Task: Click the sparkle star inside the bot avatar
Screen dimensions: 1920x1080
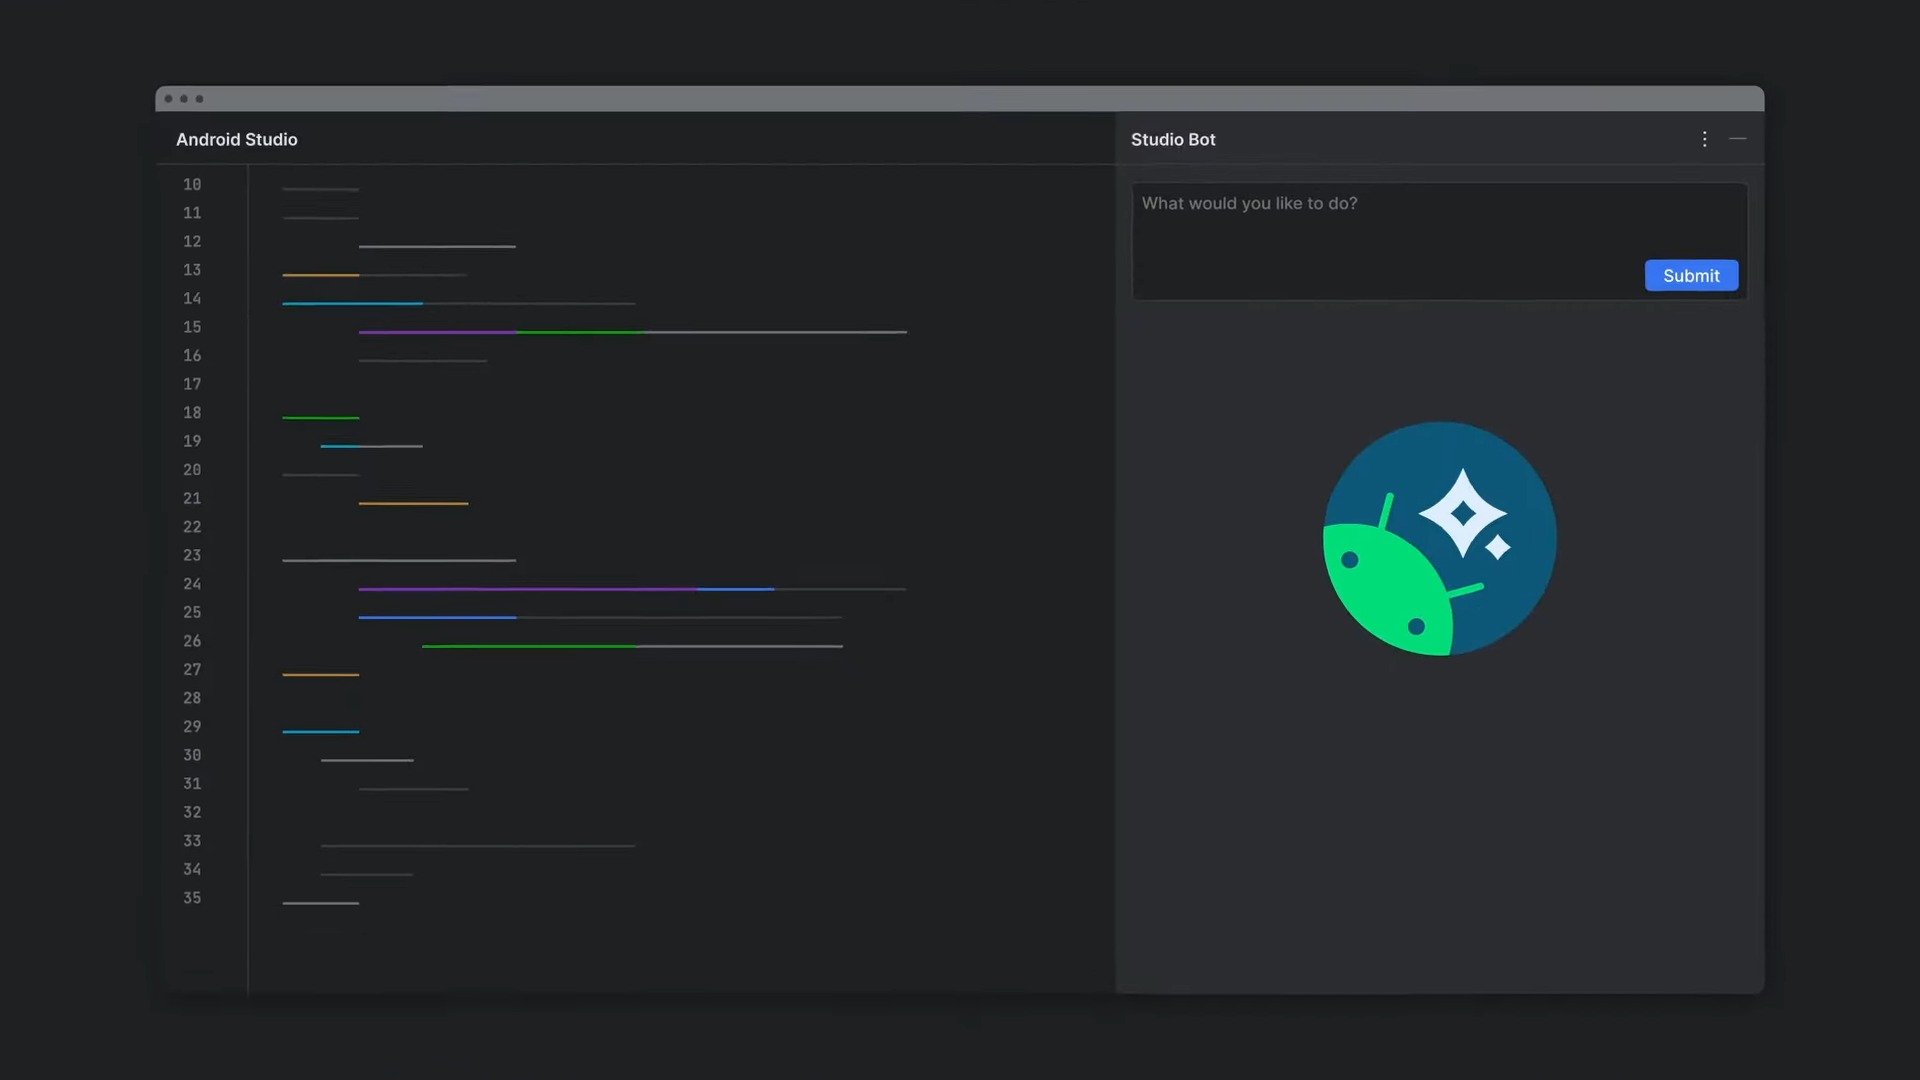Action: tap(1463, 512)
